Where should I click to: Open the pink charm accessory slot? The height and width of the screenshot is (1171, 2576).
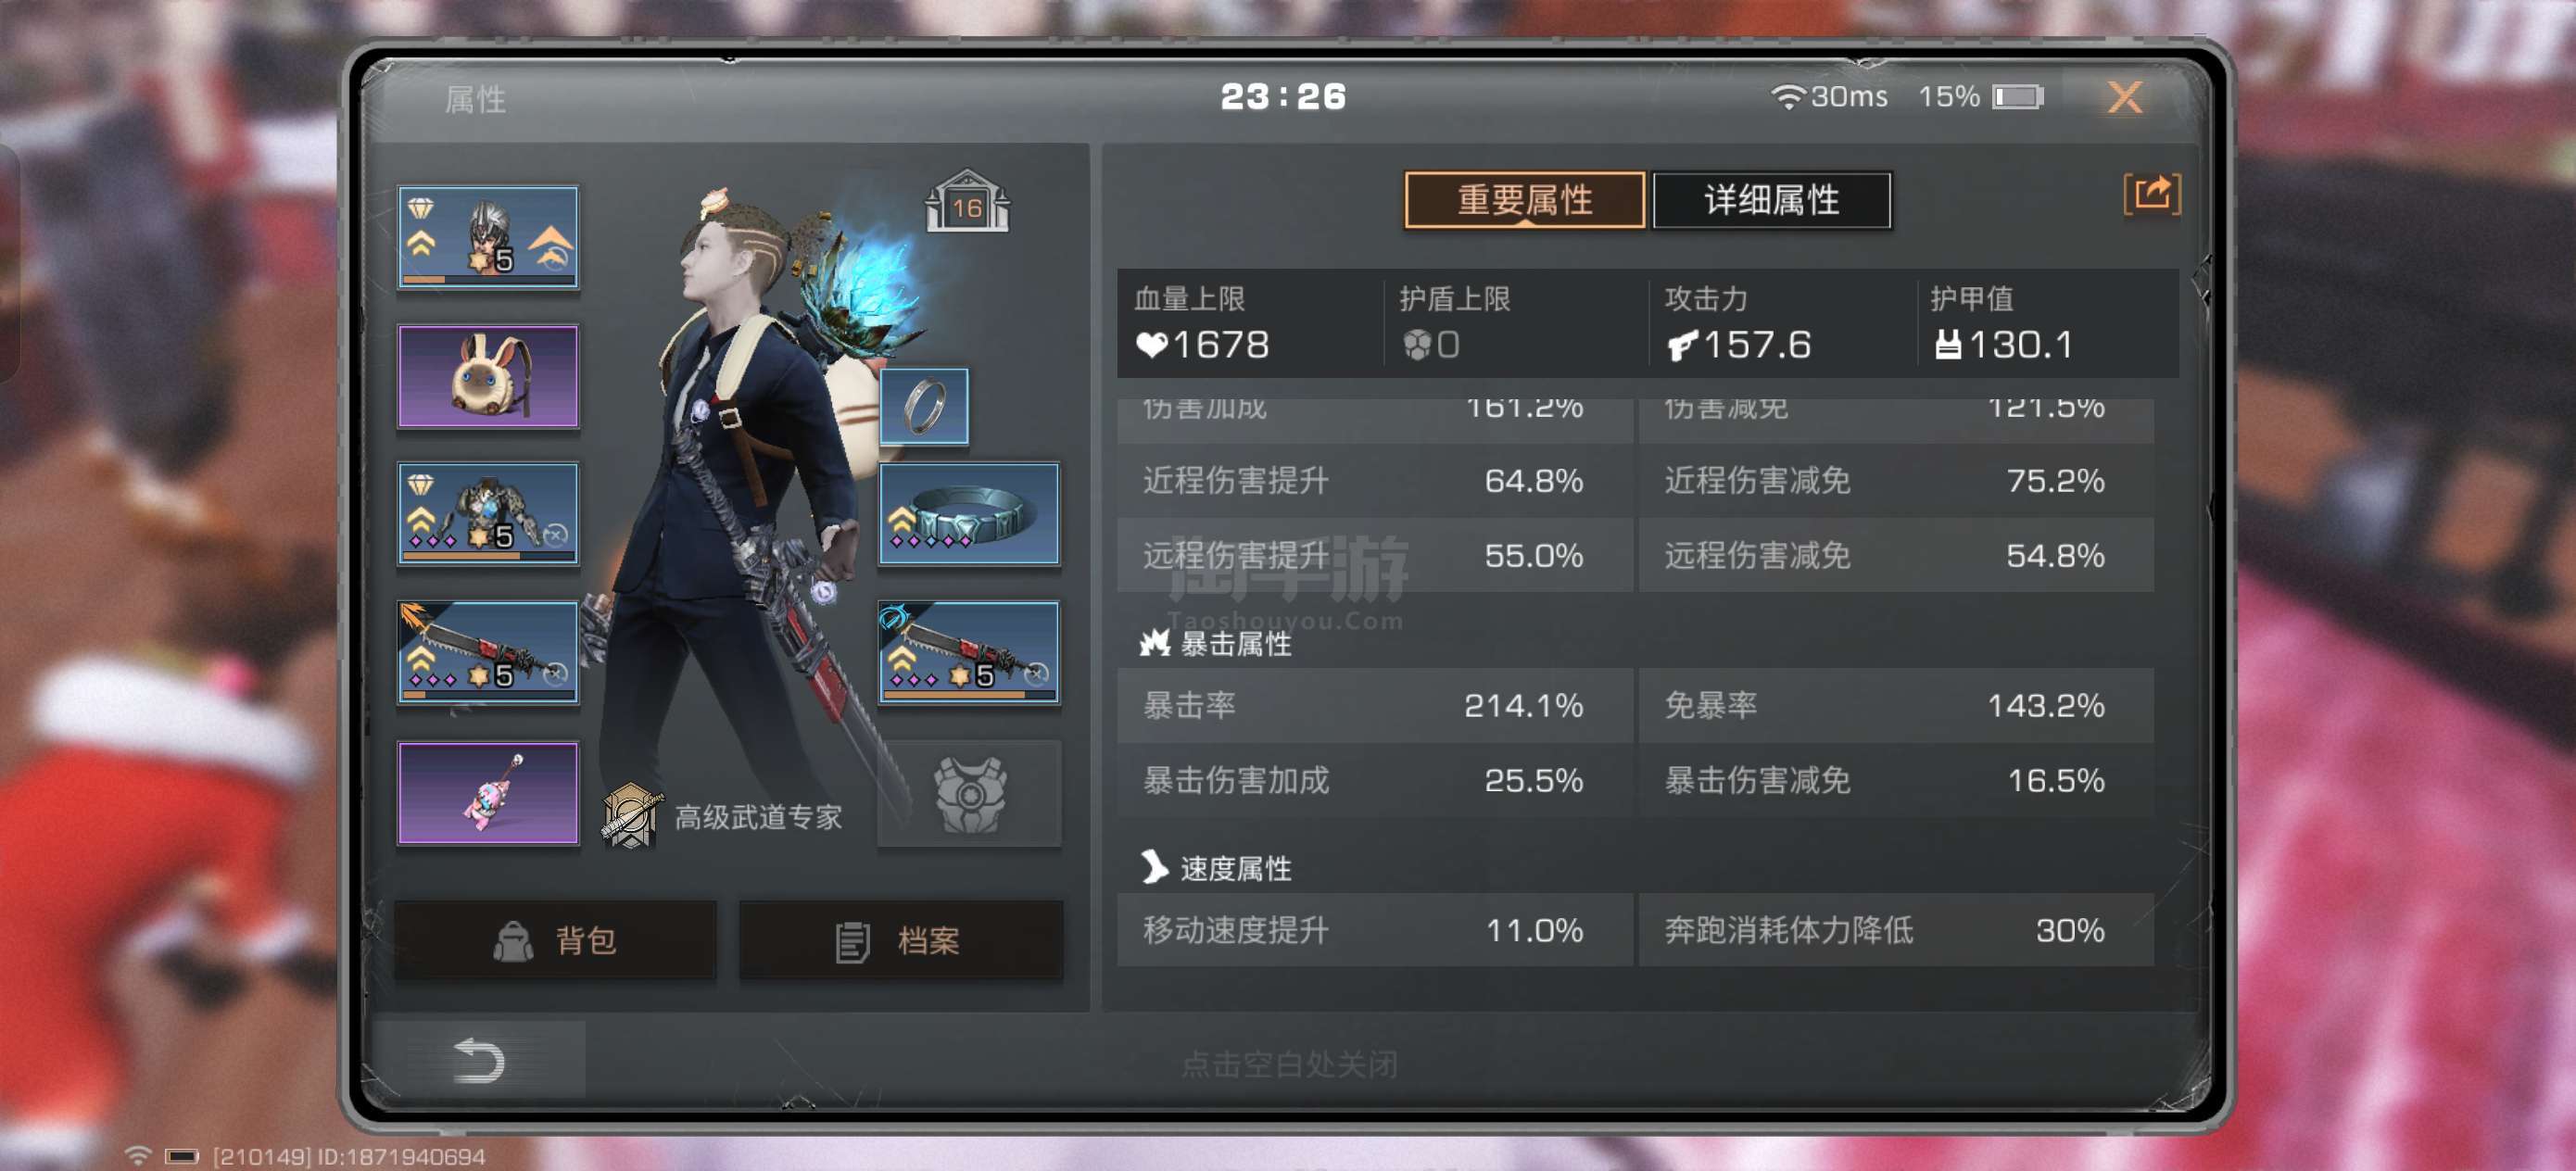coord(488,793)
